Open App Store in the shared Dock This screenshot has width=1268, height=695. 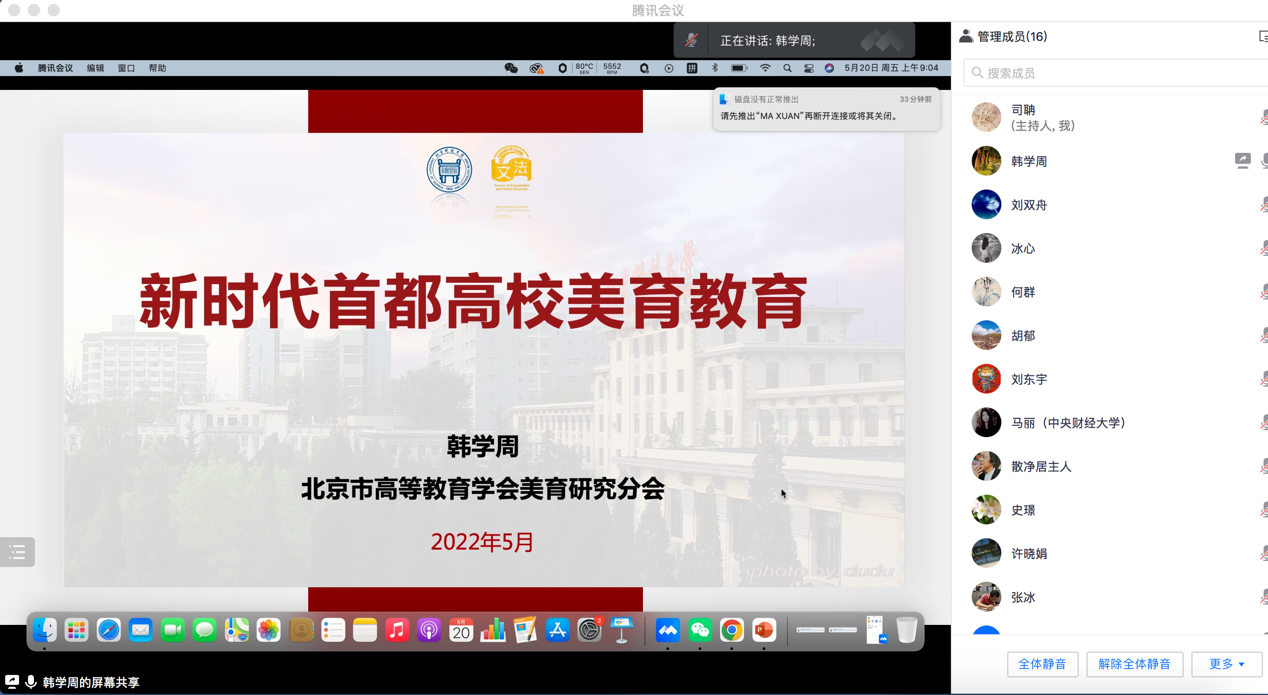pyautogui.click(x=557, y=630)
